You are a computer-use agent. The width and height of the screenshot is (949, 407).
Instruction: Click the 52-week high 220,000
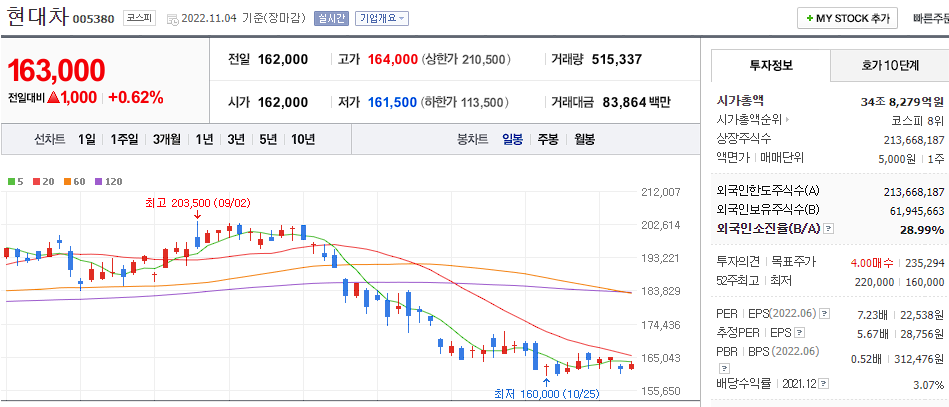pos(875,281)
